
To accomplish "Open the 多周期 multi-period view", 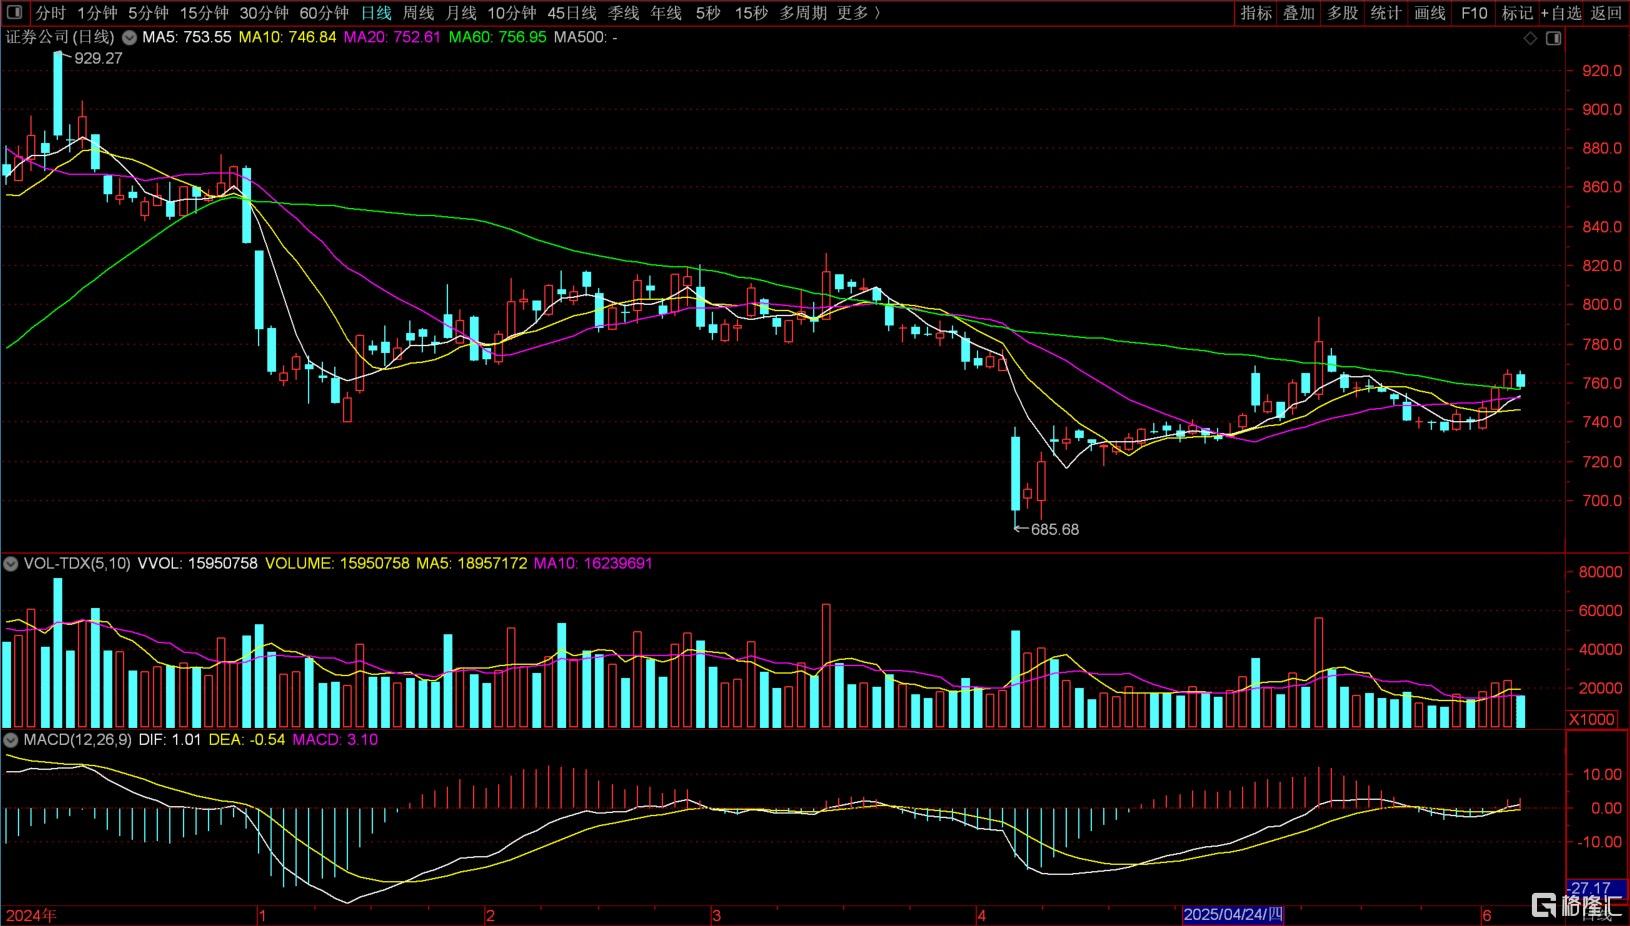I will [803, 13].
